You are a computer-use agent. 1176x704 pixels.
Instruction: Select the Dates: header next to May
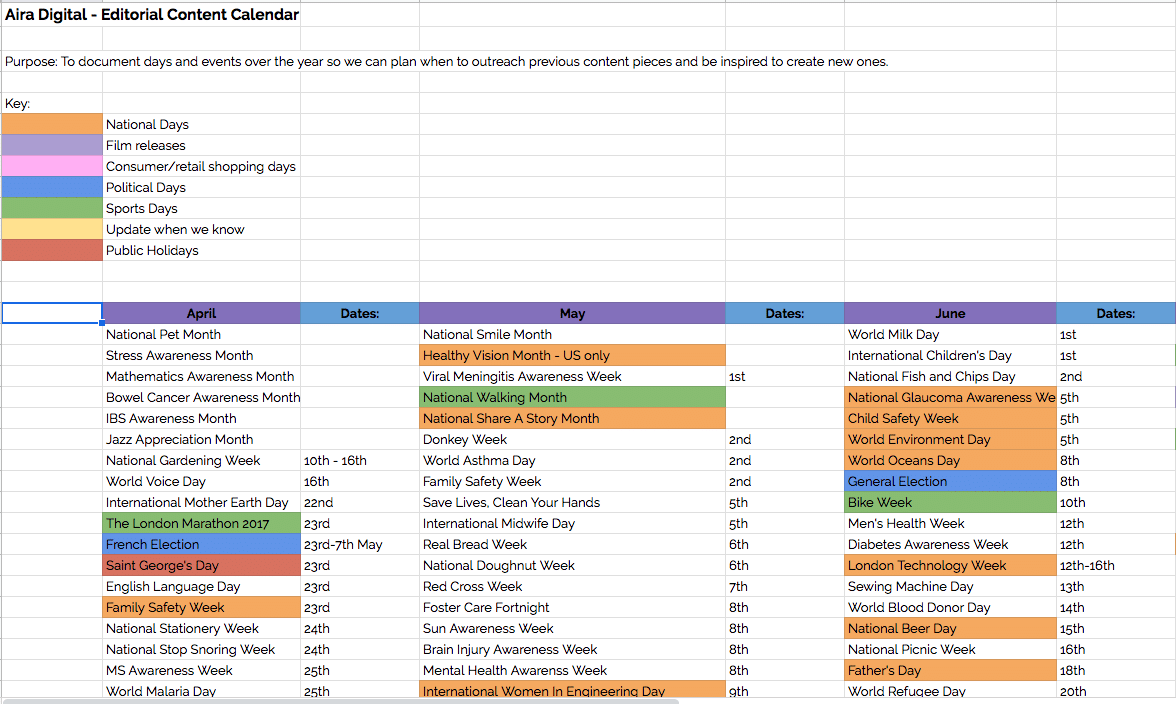(x=784, y=313)
